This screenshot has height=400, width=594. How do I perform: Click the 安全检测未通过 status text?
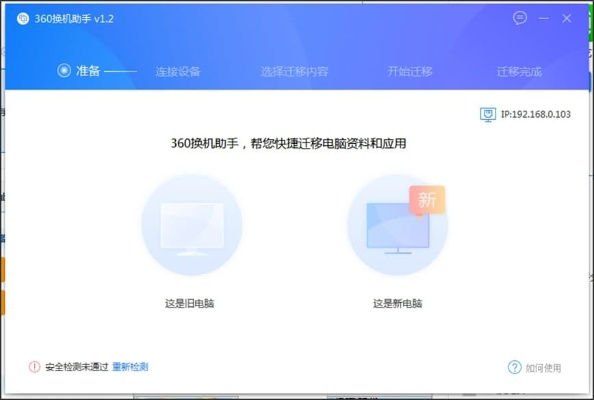[x=77, y=367]
